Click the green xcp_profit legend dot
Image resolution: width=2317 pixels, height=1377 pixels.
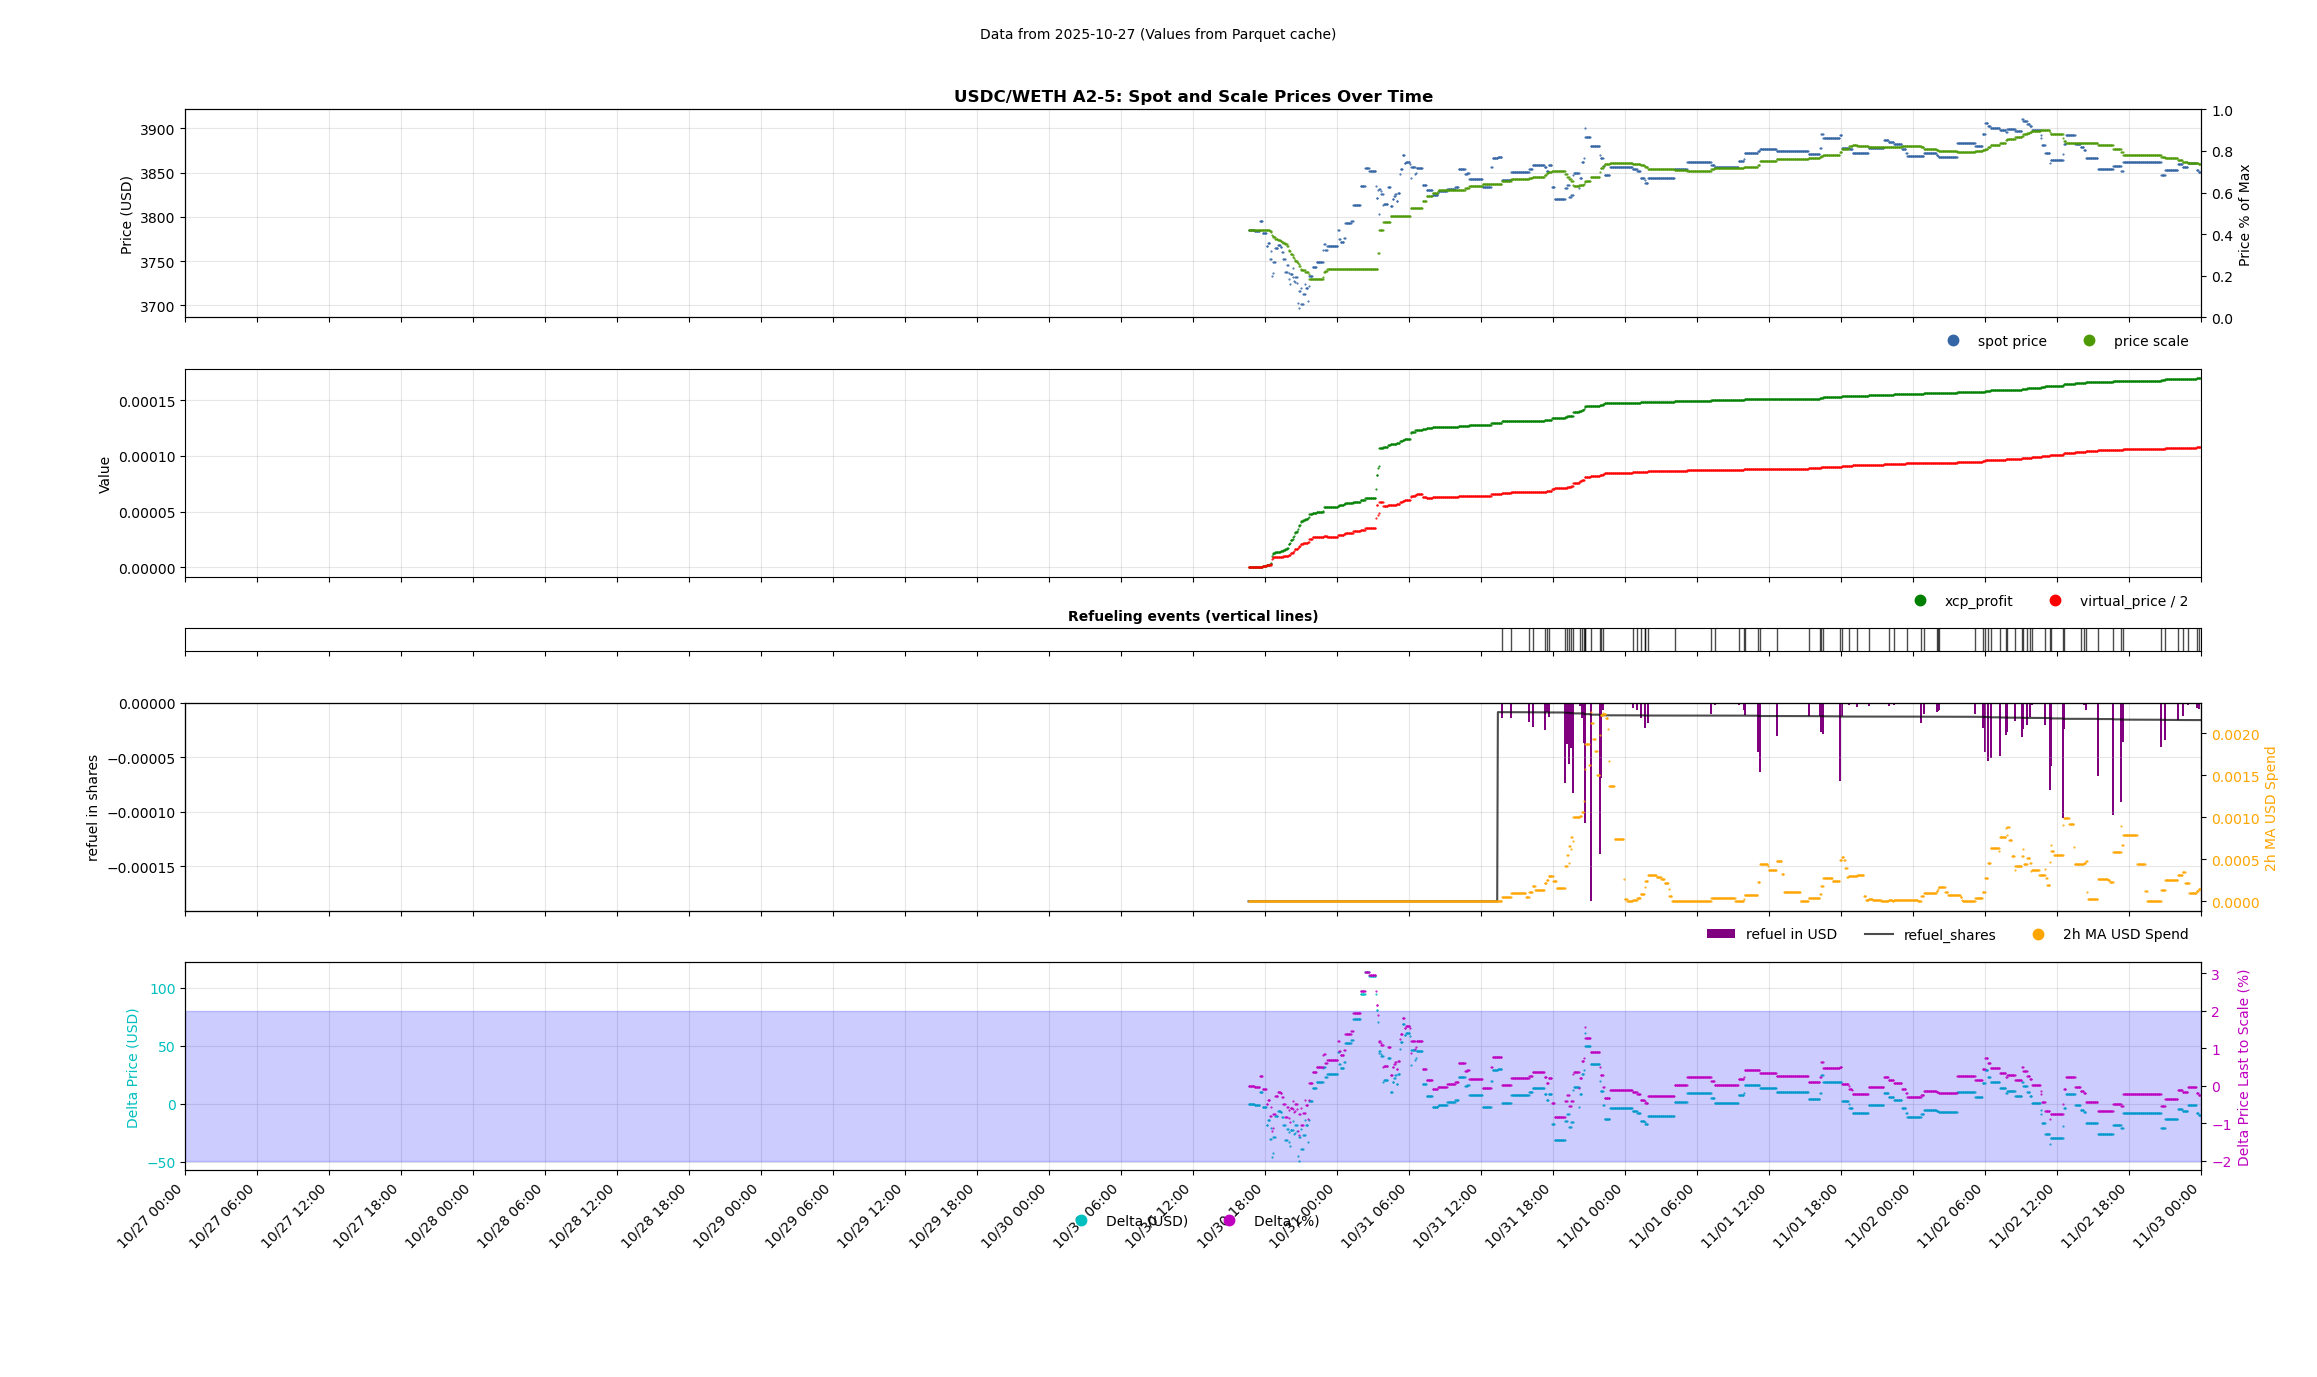tap(1920, 601)
